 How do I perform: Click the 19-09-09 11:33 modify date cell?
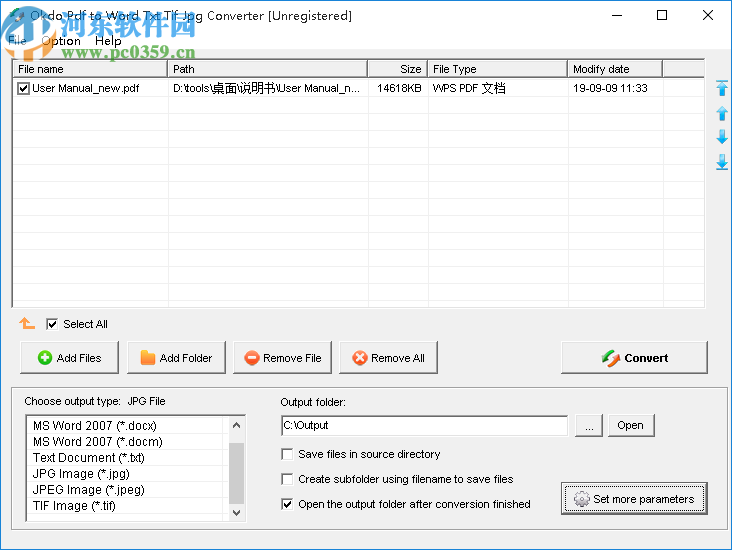[610, 88]
